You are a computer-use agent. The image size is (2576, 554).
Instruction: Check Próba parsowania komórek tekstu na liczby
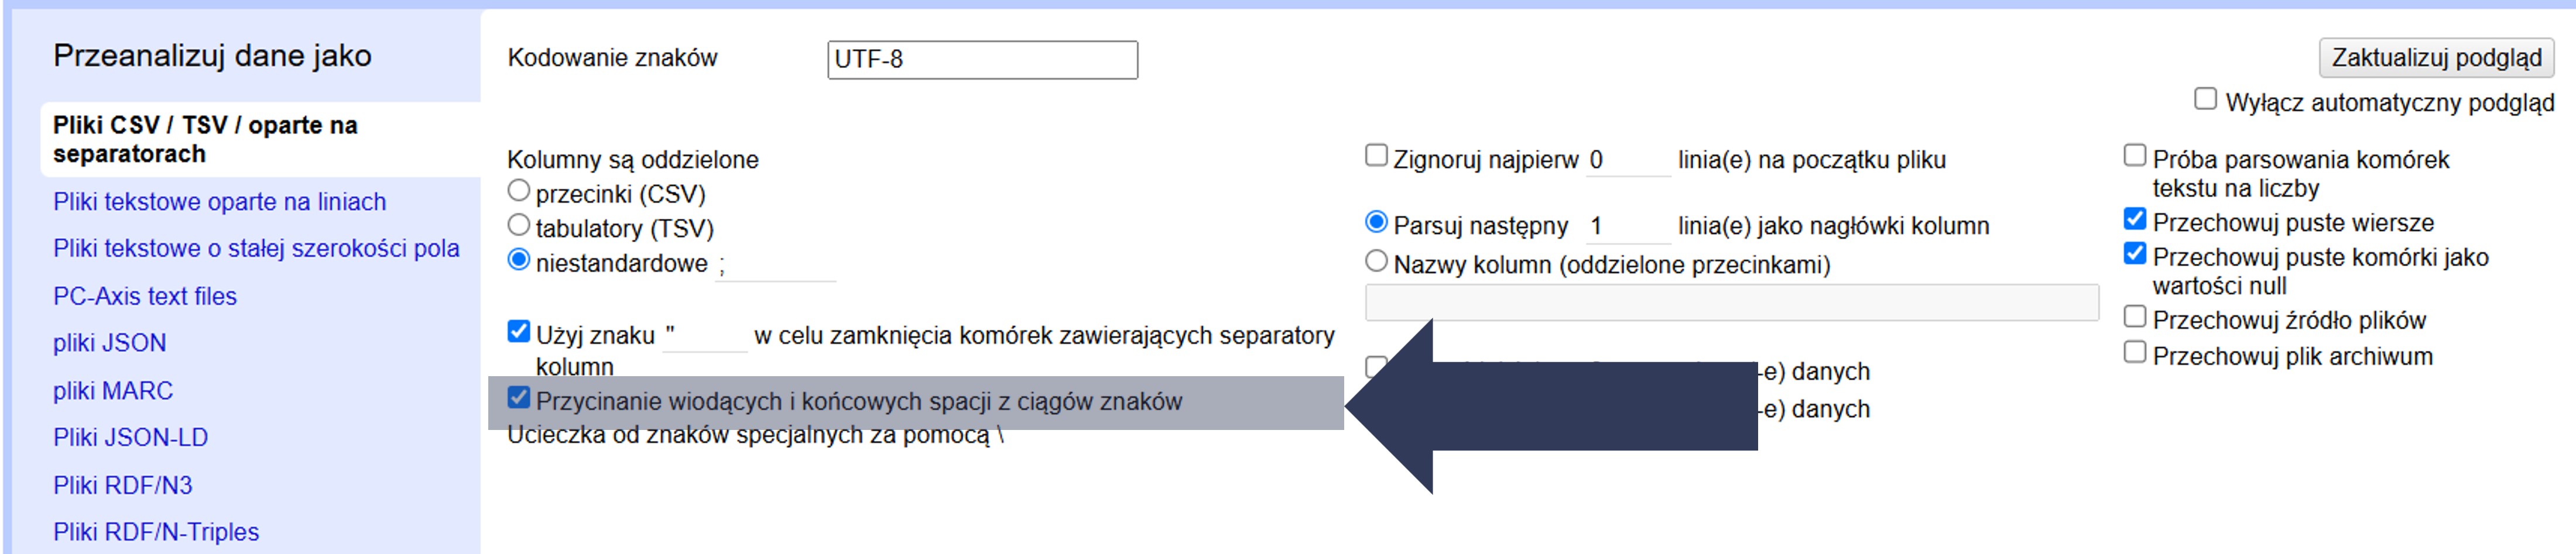point(2135,155)
